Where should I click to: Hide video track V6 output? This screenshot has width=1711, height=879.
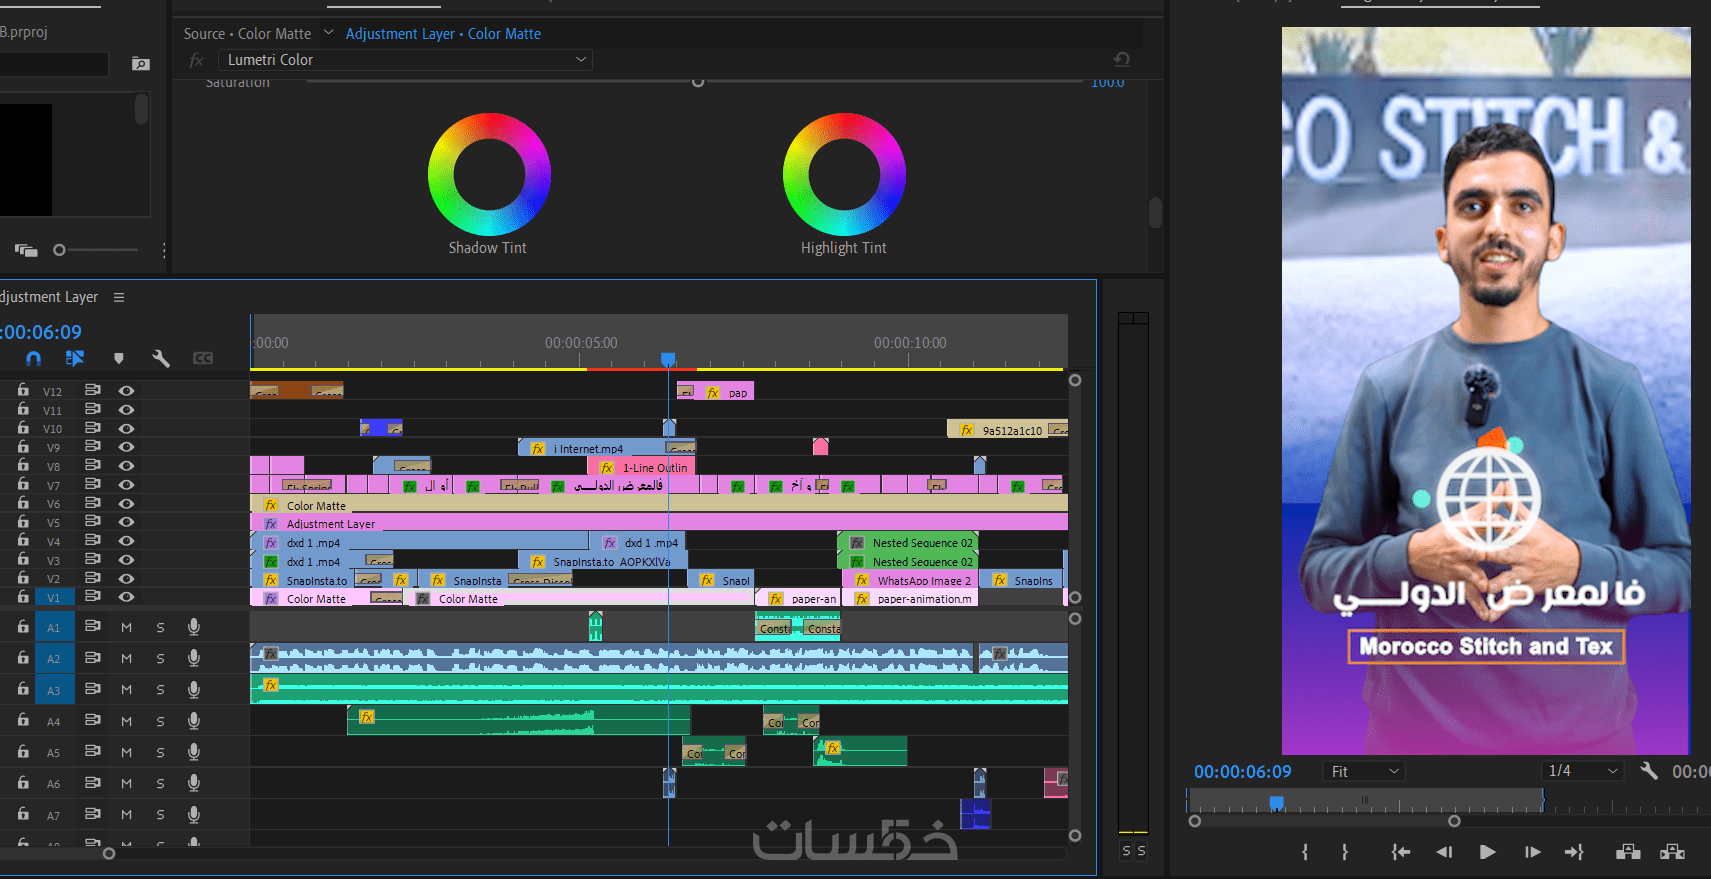tap(126, 503)
